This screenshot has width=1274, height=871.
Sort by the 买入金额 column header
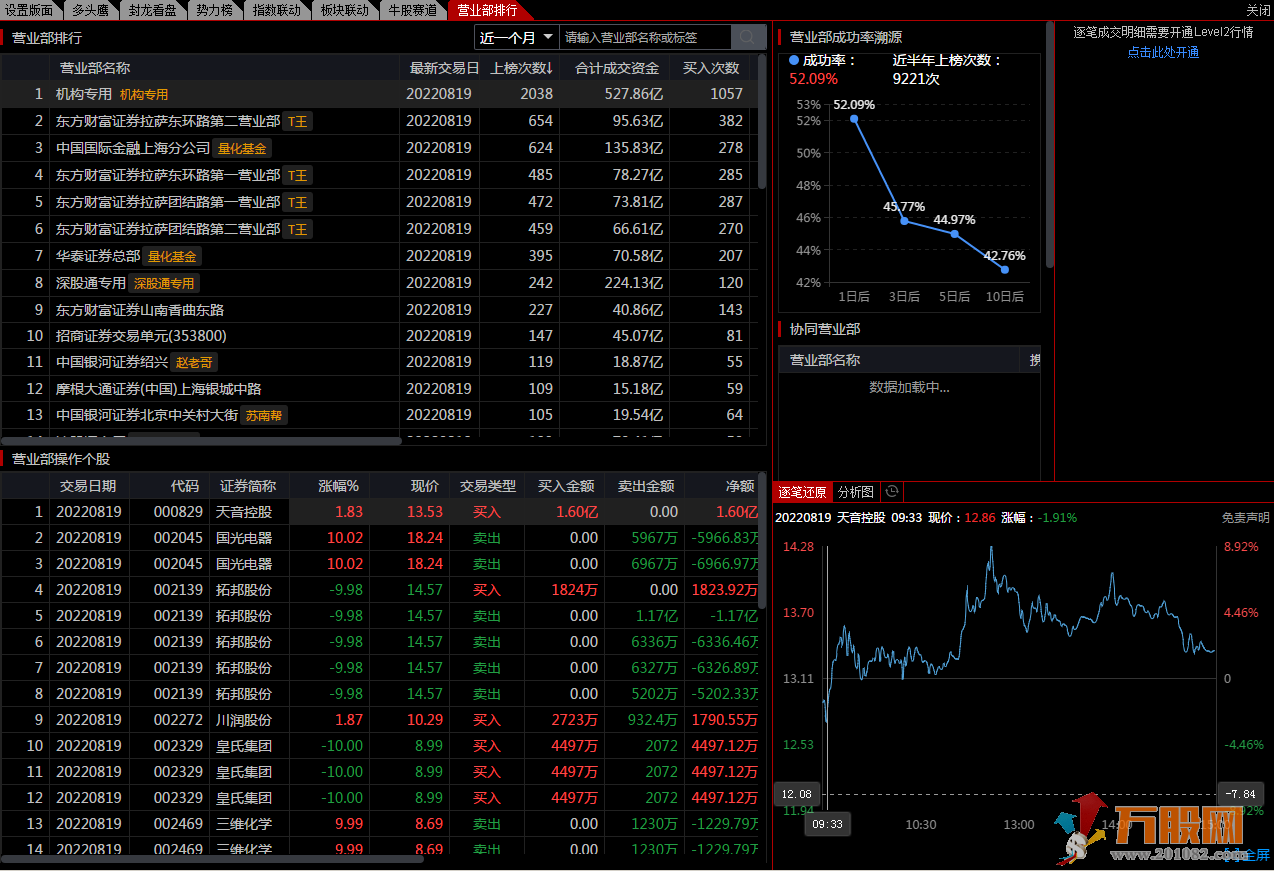point(565,486)
